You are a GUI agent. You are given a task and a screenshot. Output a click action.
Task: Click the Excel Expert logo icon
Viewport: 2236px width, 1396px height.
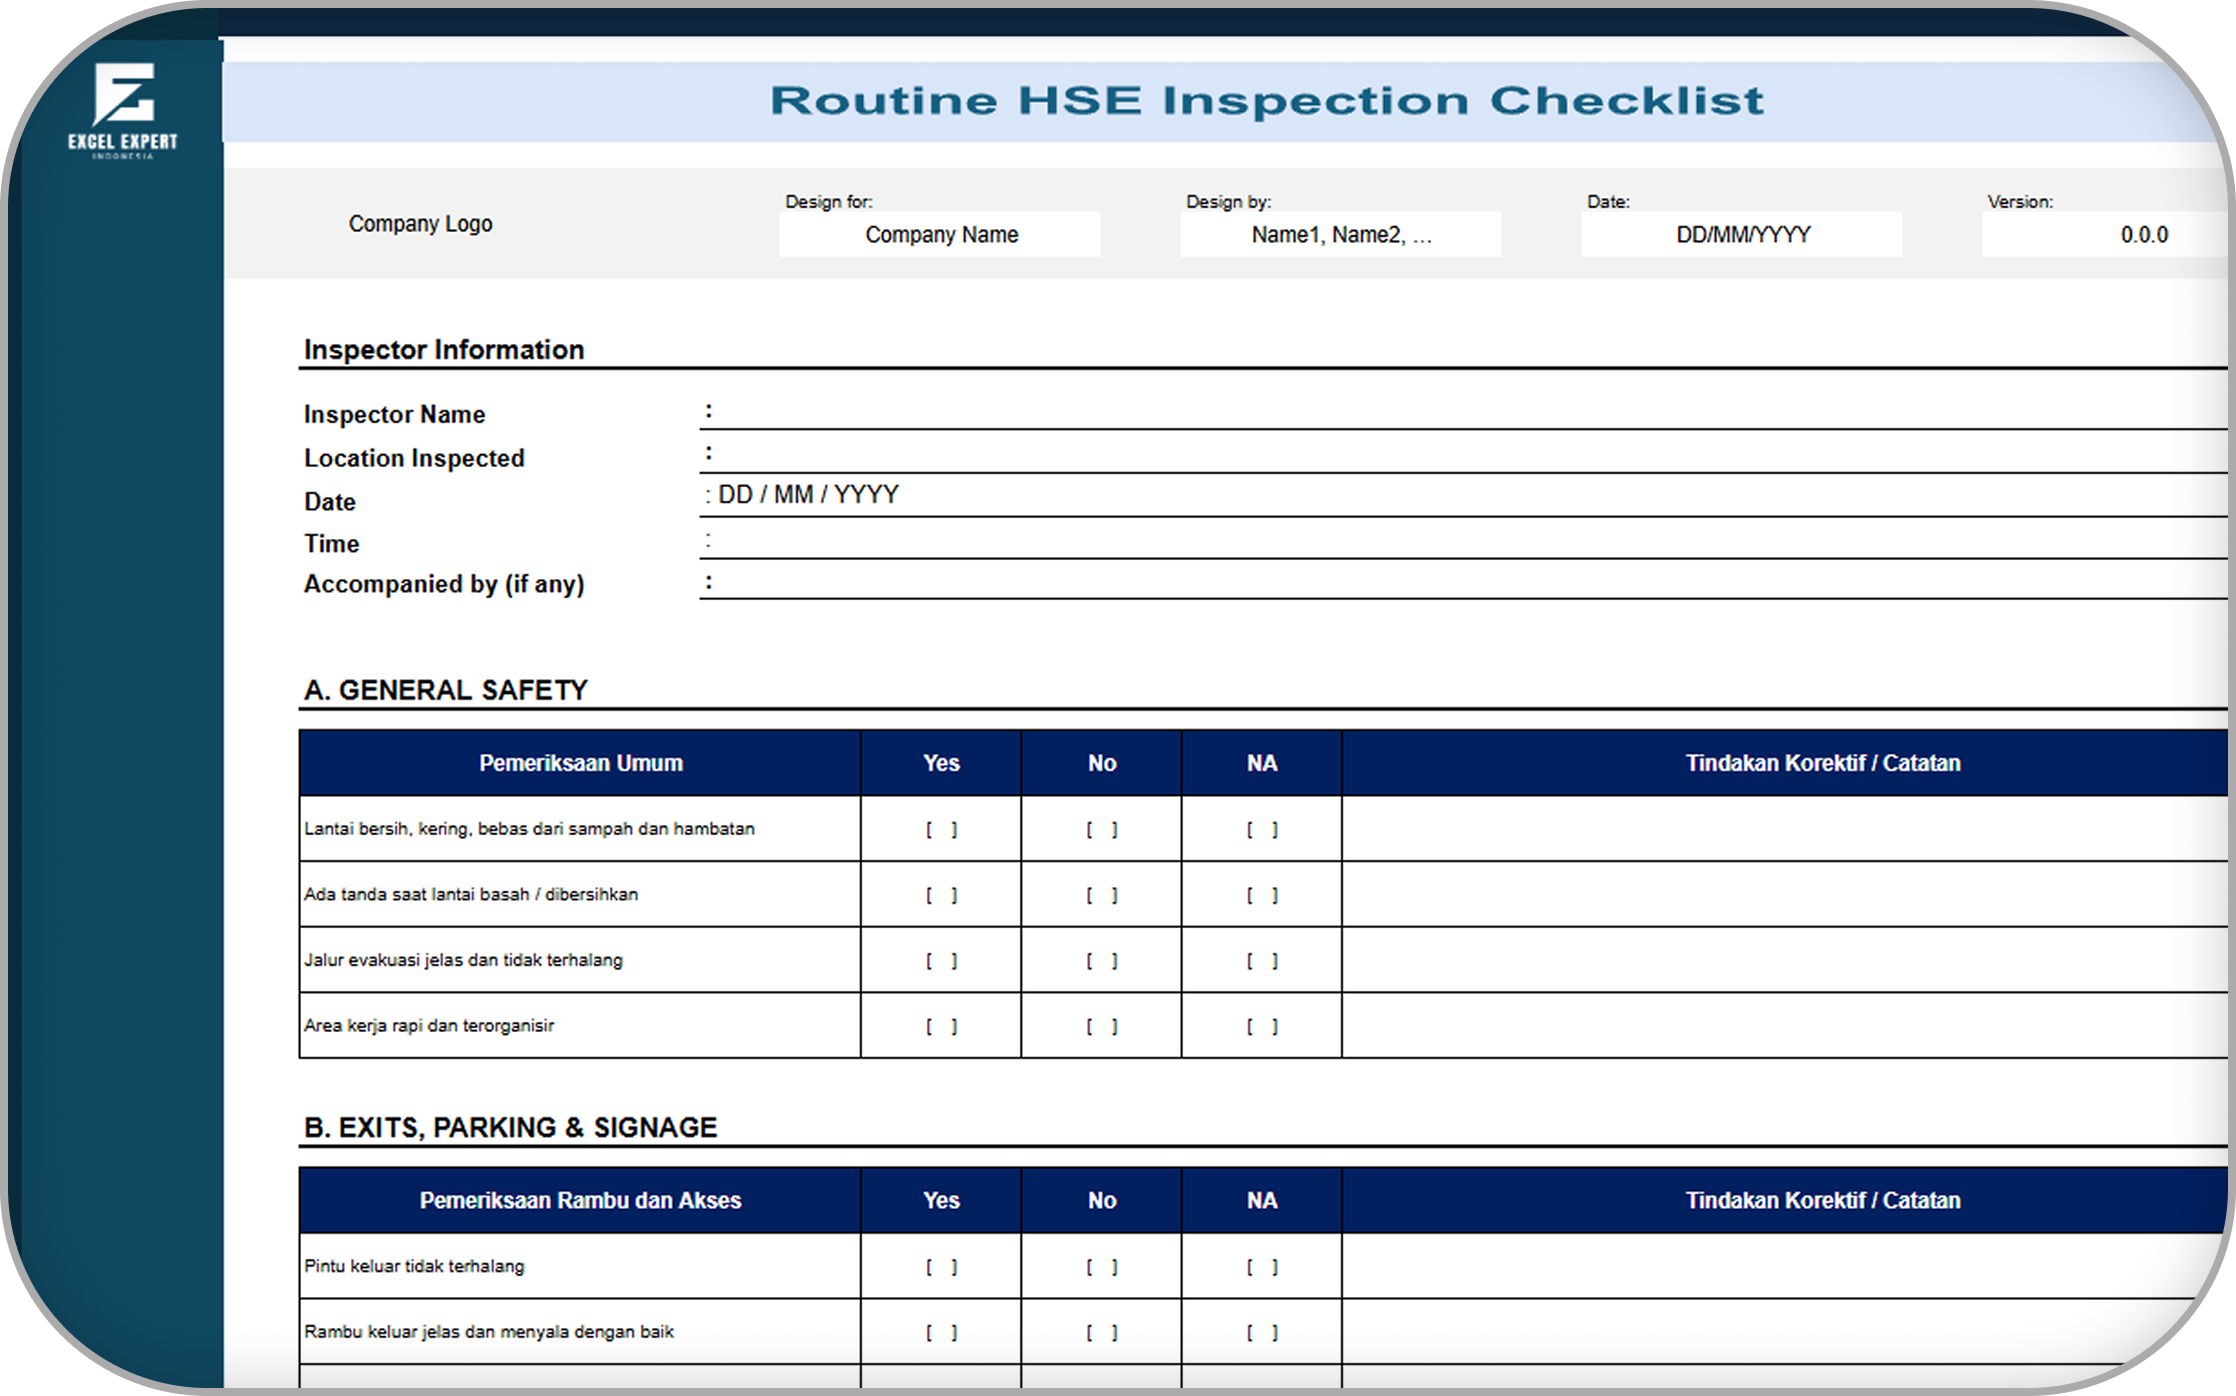coord(123,97)
